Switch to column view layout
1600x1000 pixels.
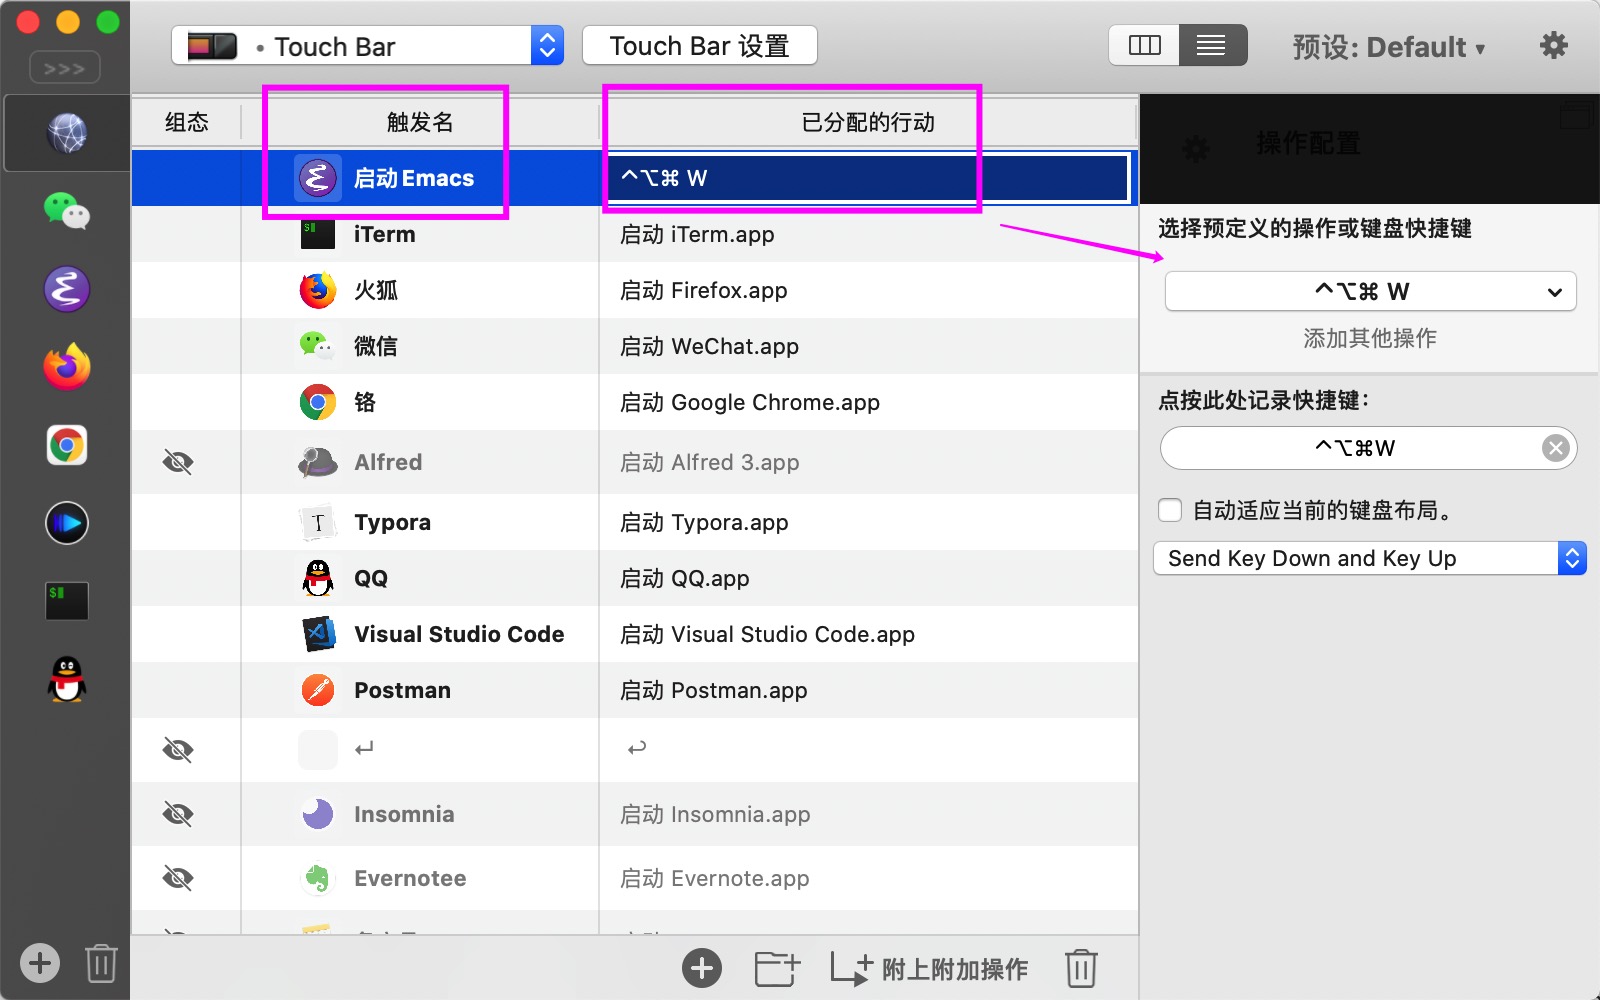click(1144, 45)
